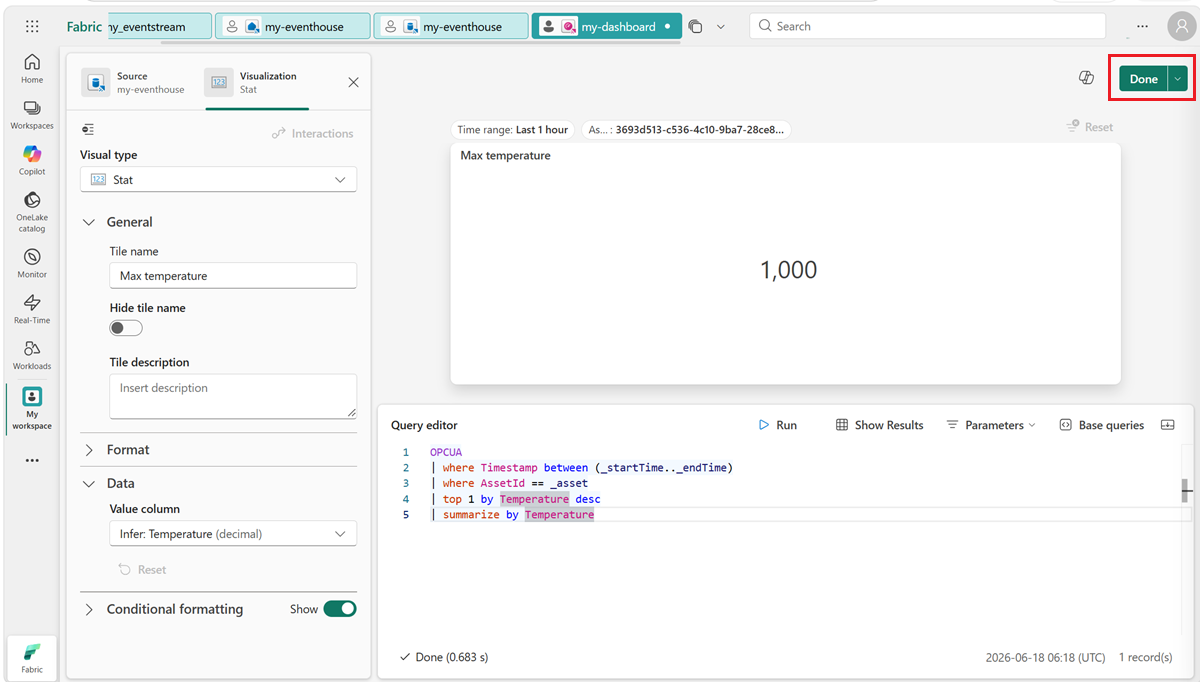1200x682 pixels.
Task: Switch to the first my-eventhouse tab
Action: pyautogui.click(x=292, y=27)
